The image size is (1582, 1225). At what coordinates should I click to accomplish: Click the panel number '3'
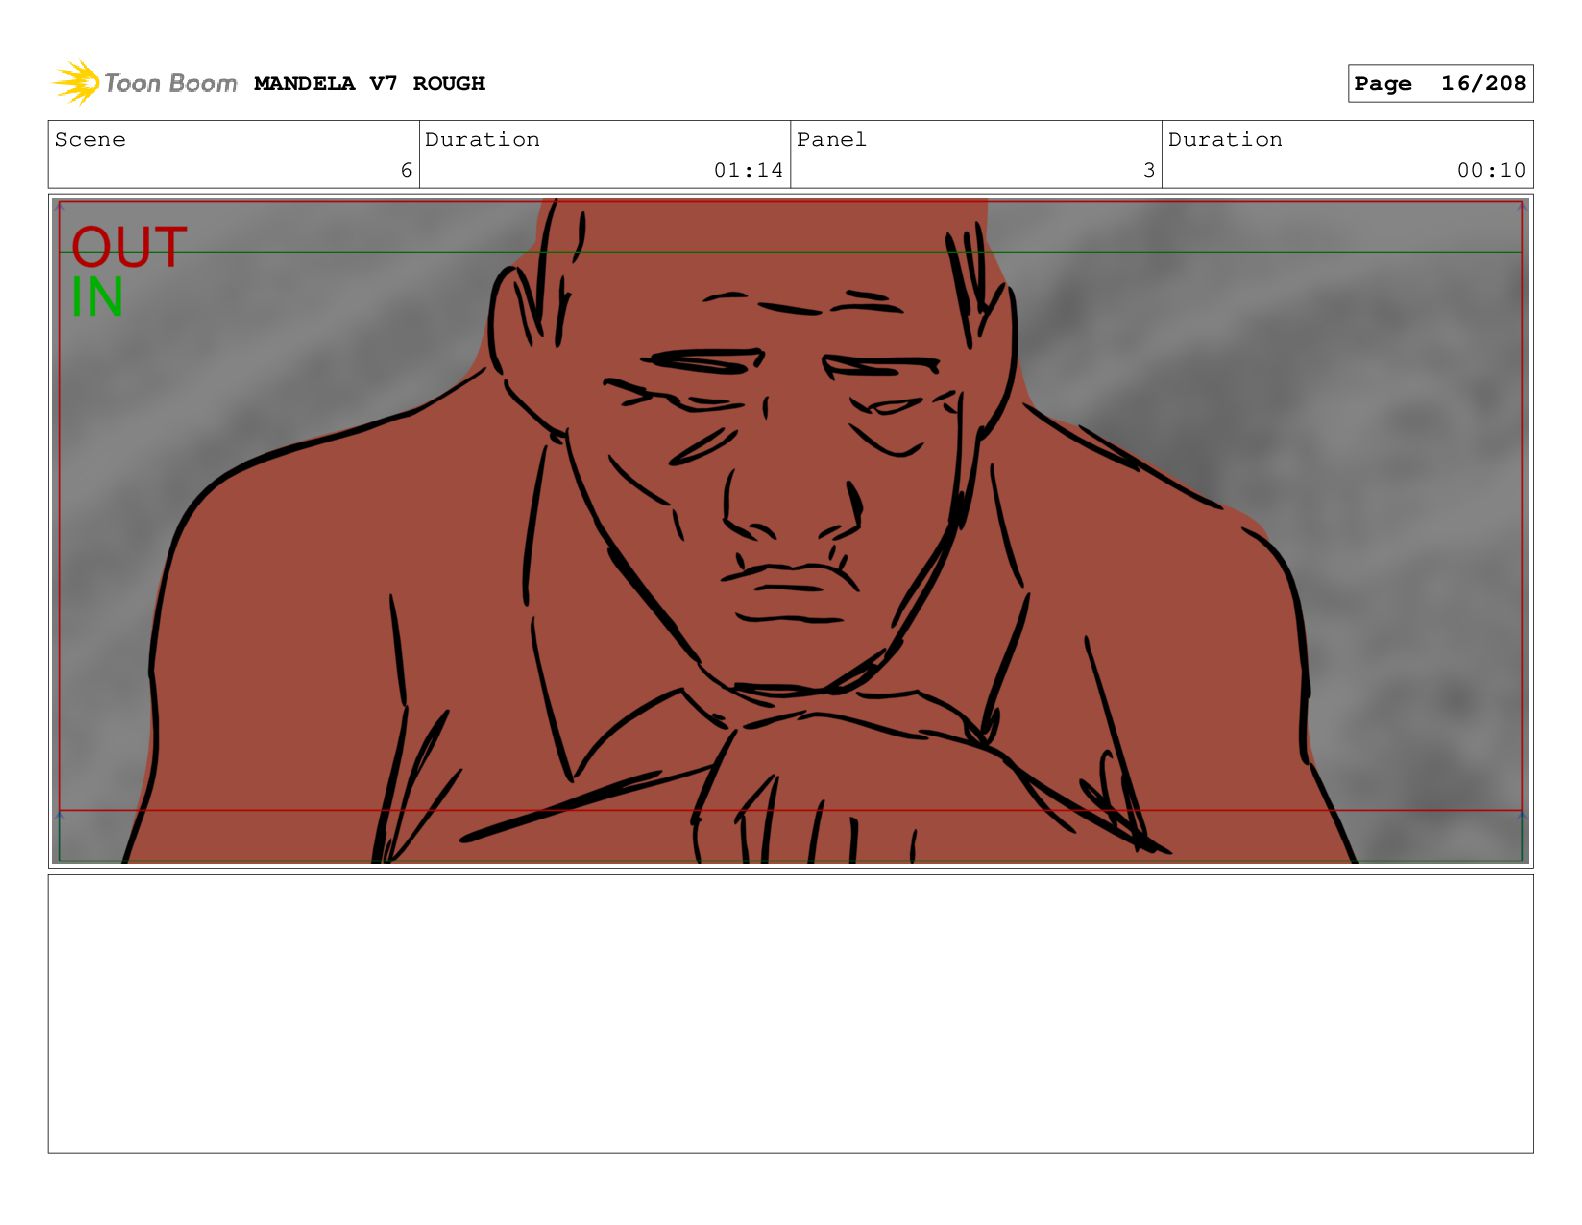(x=1149, y=170)
